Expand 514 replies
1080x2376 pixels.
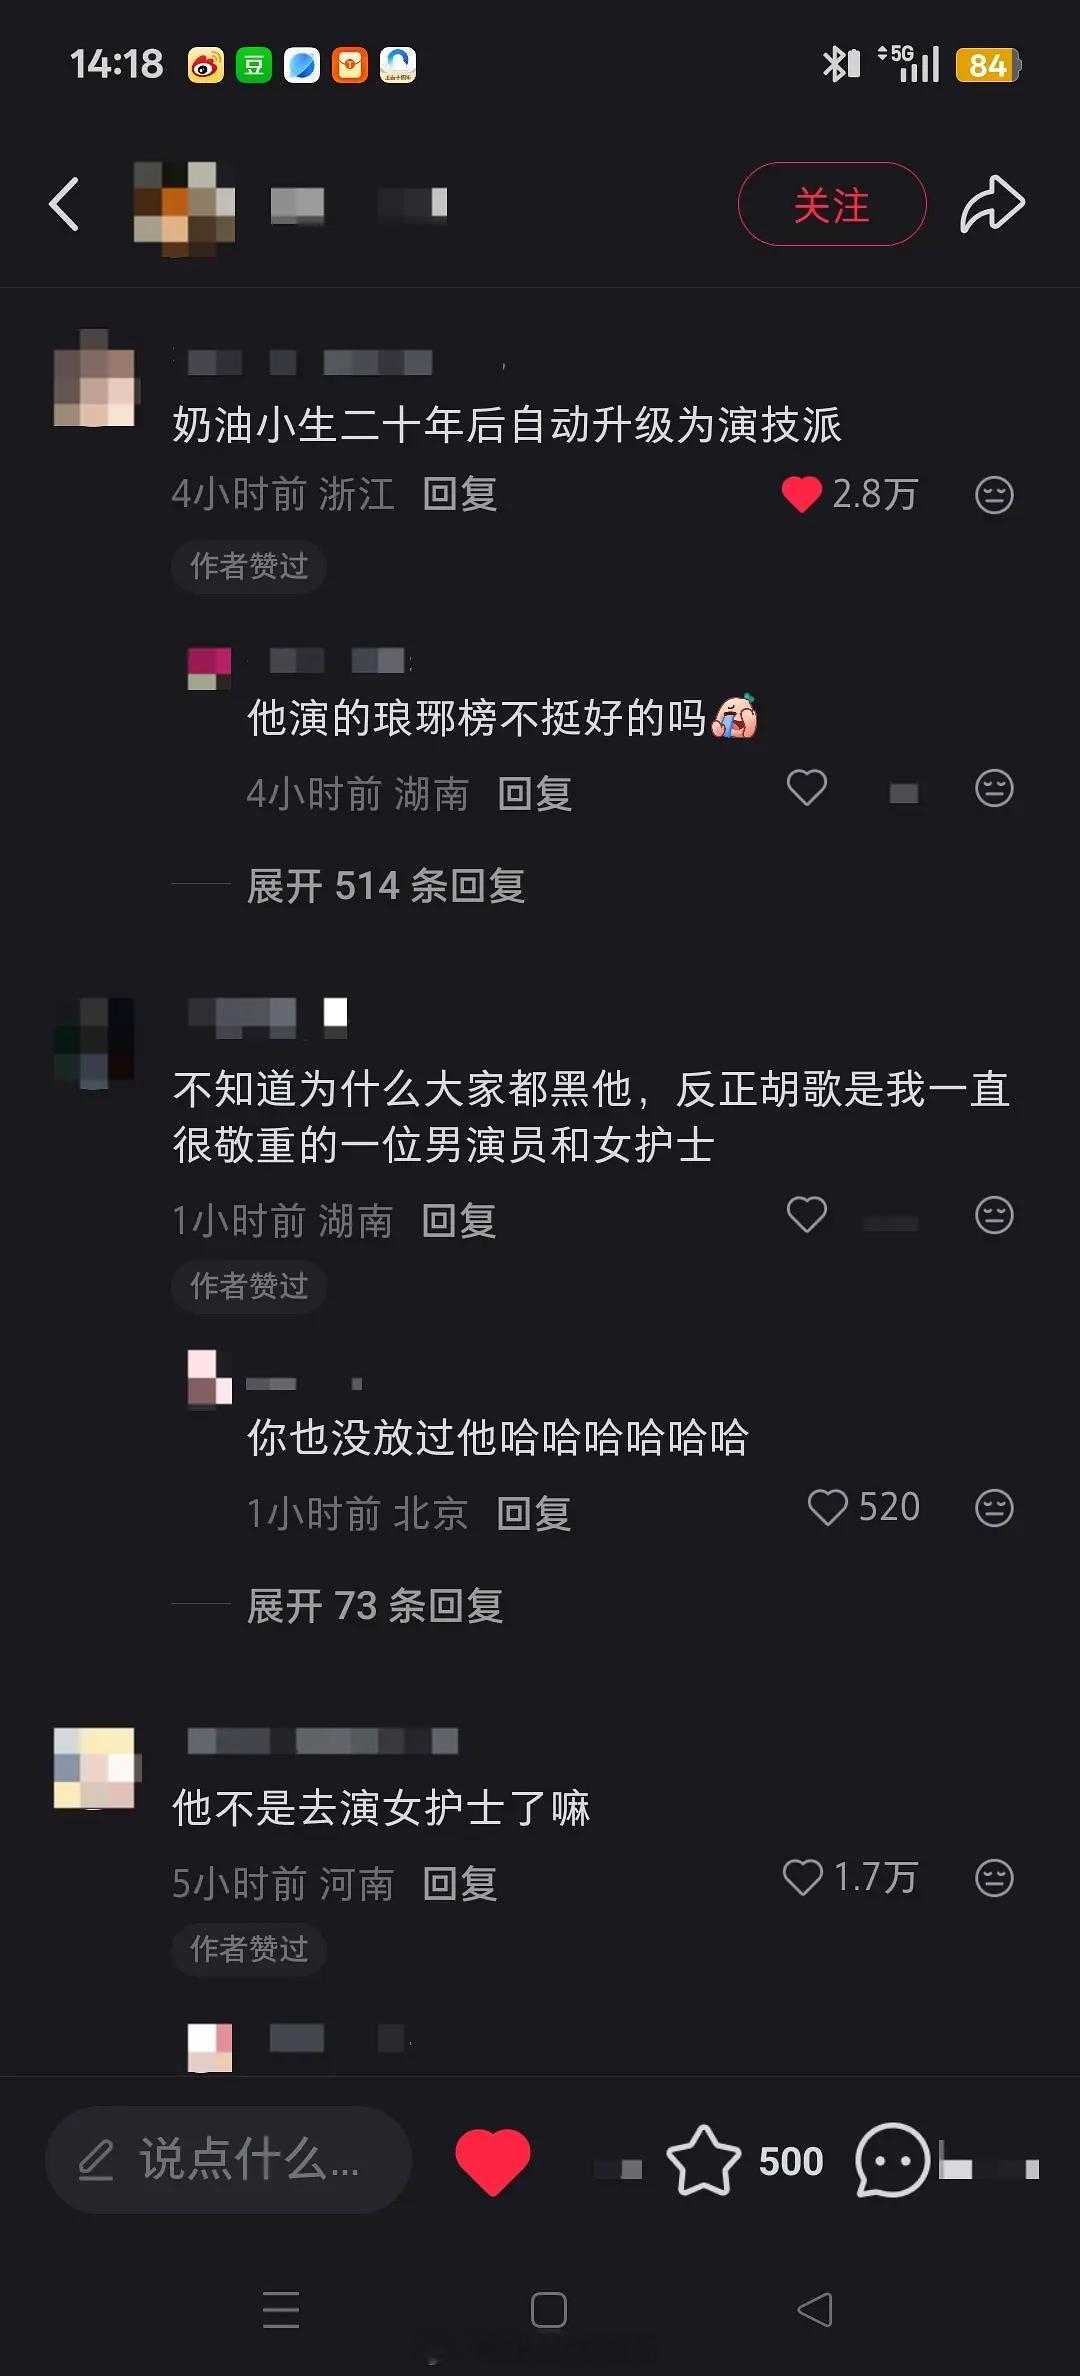tap(386, 886)
